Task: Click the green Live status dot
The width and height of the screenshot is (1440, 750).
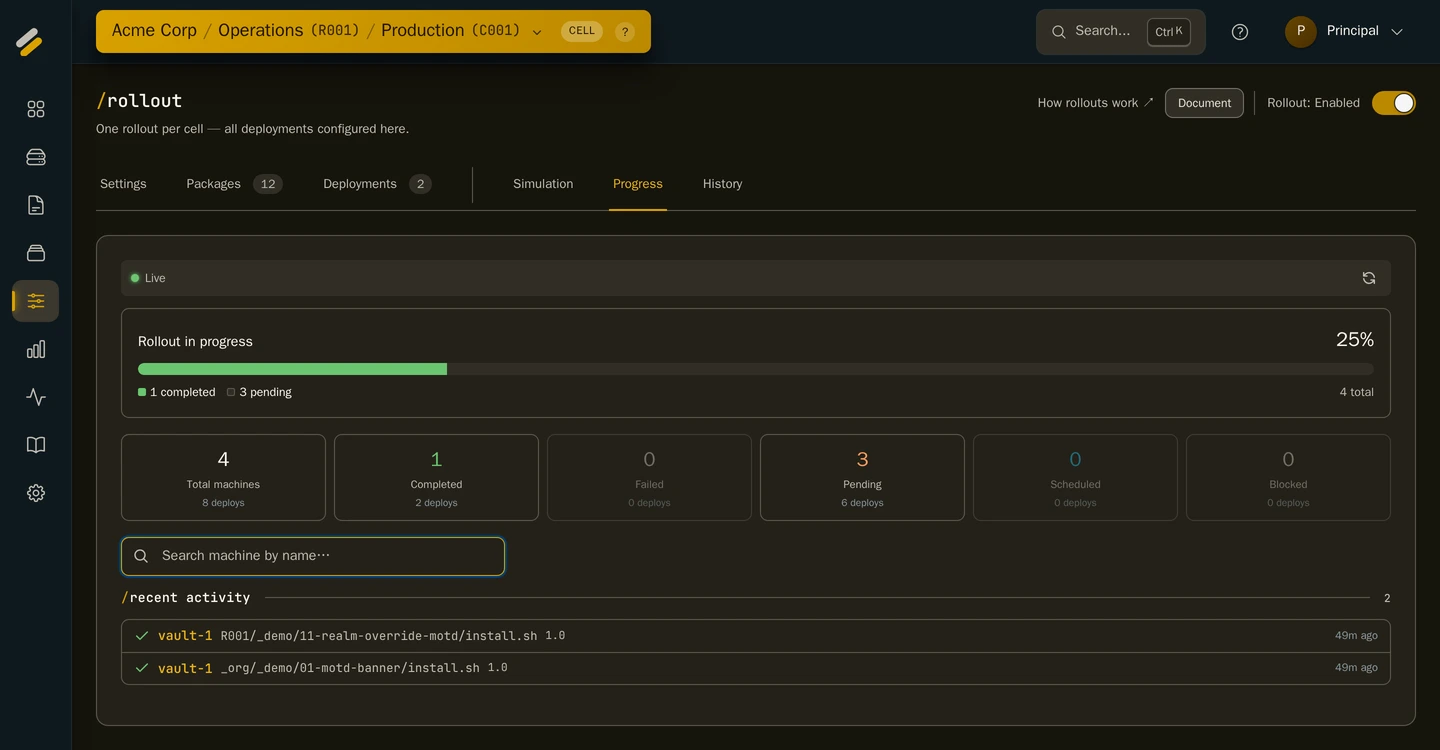Action: 135,278
